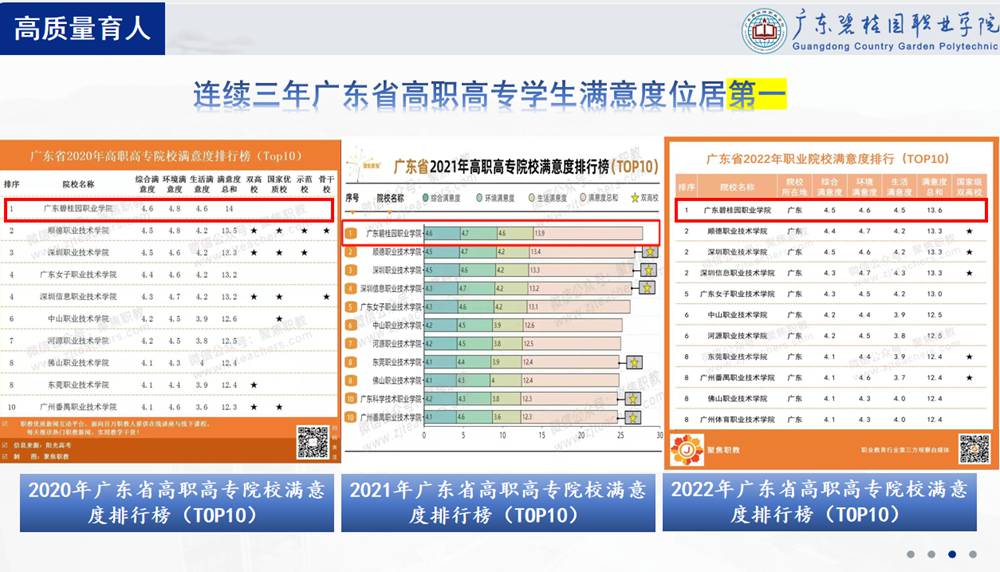Image resolution: width=1000 pixels, height=572 pixels.
Task: Click the star beside 广东科学技术职业学院 bar in the 2021 chart
Action: click(632, 399)
